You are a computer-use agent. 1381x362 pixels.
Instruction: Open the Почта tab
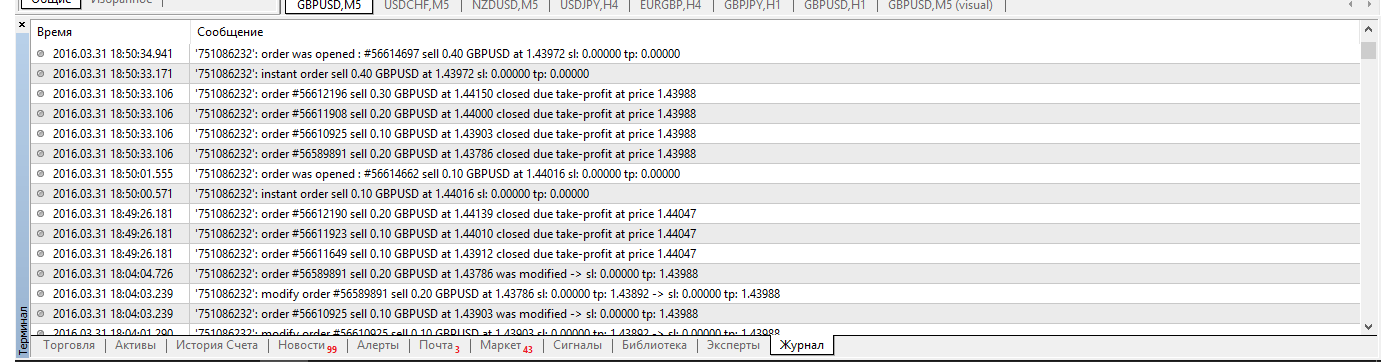tap(440, 346)
